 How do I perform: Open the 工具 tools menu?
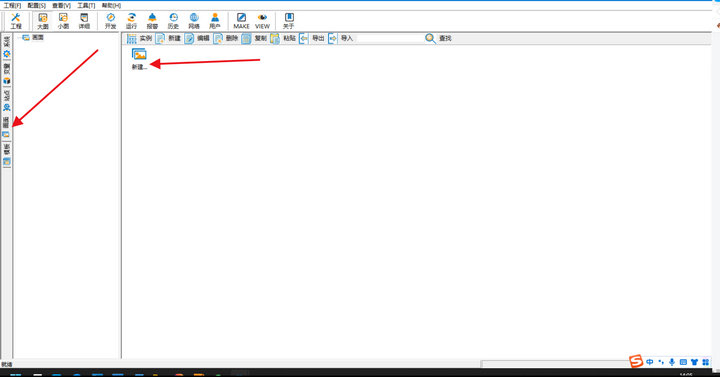(86, 6)
